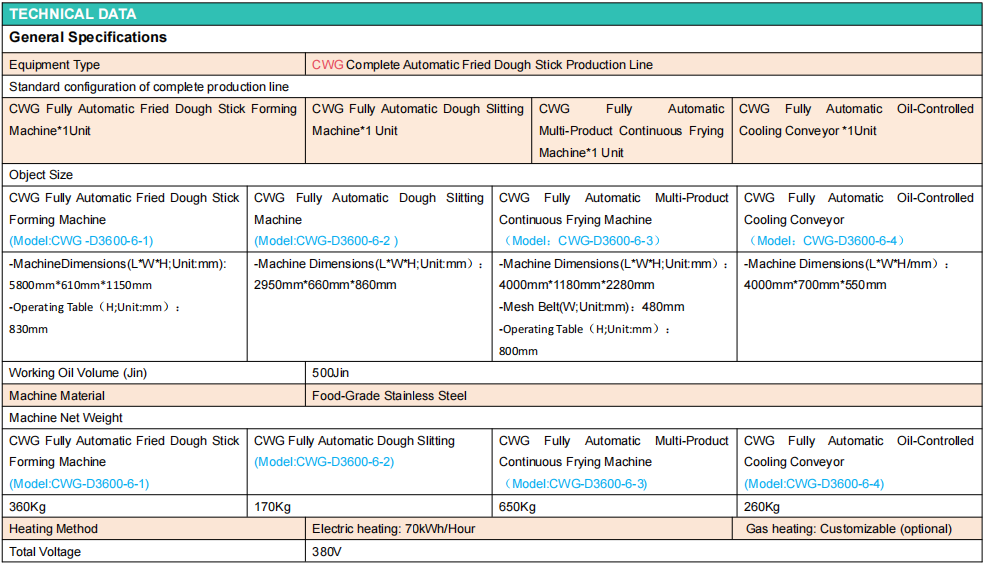Viewport: 988px width, 568px height.
Task: Click the 260Kg weight cell
Action: pos(762,507)
